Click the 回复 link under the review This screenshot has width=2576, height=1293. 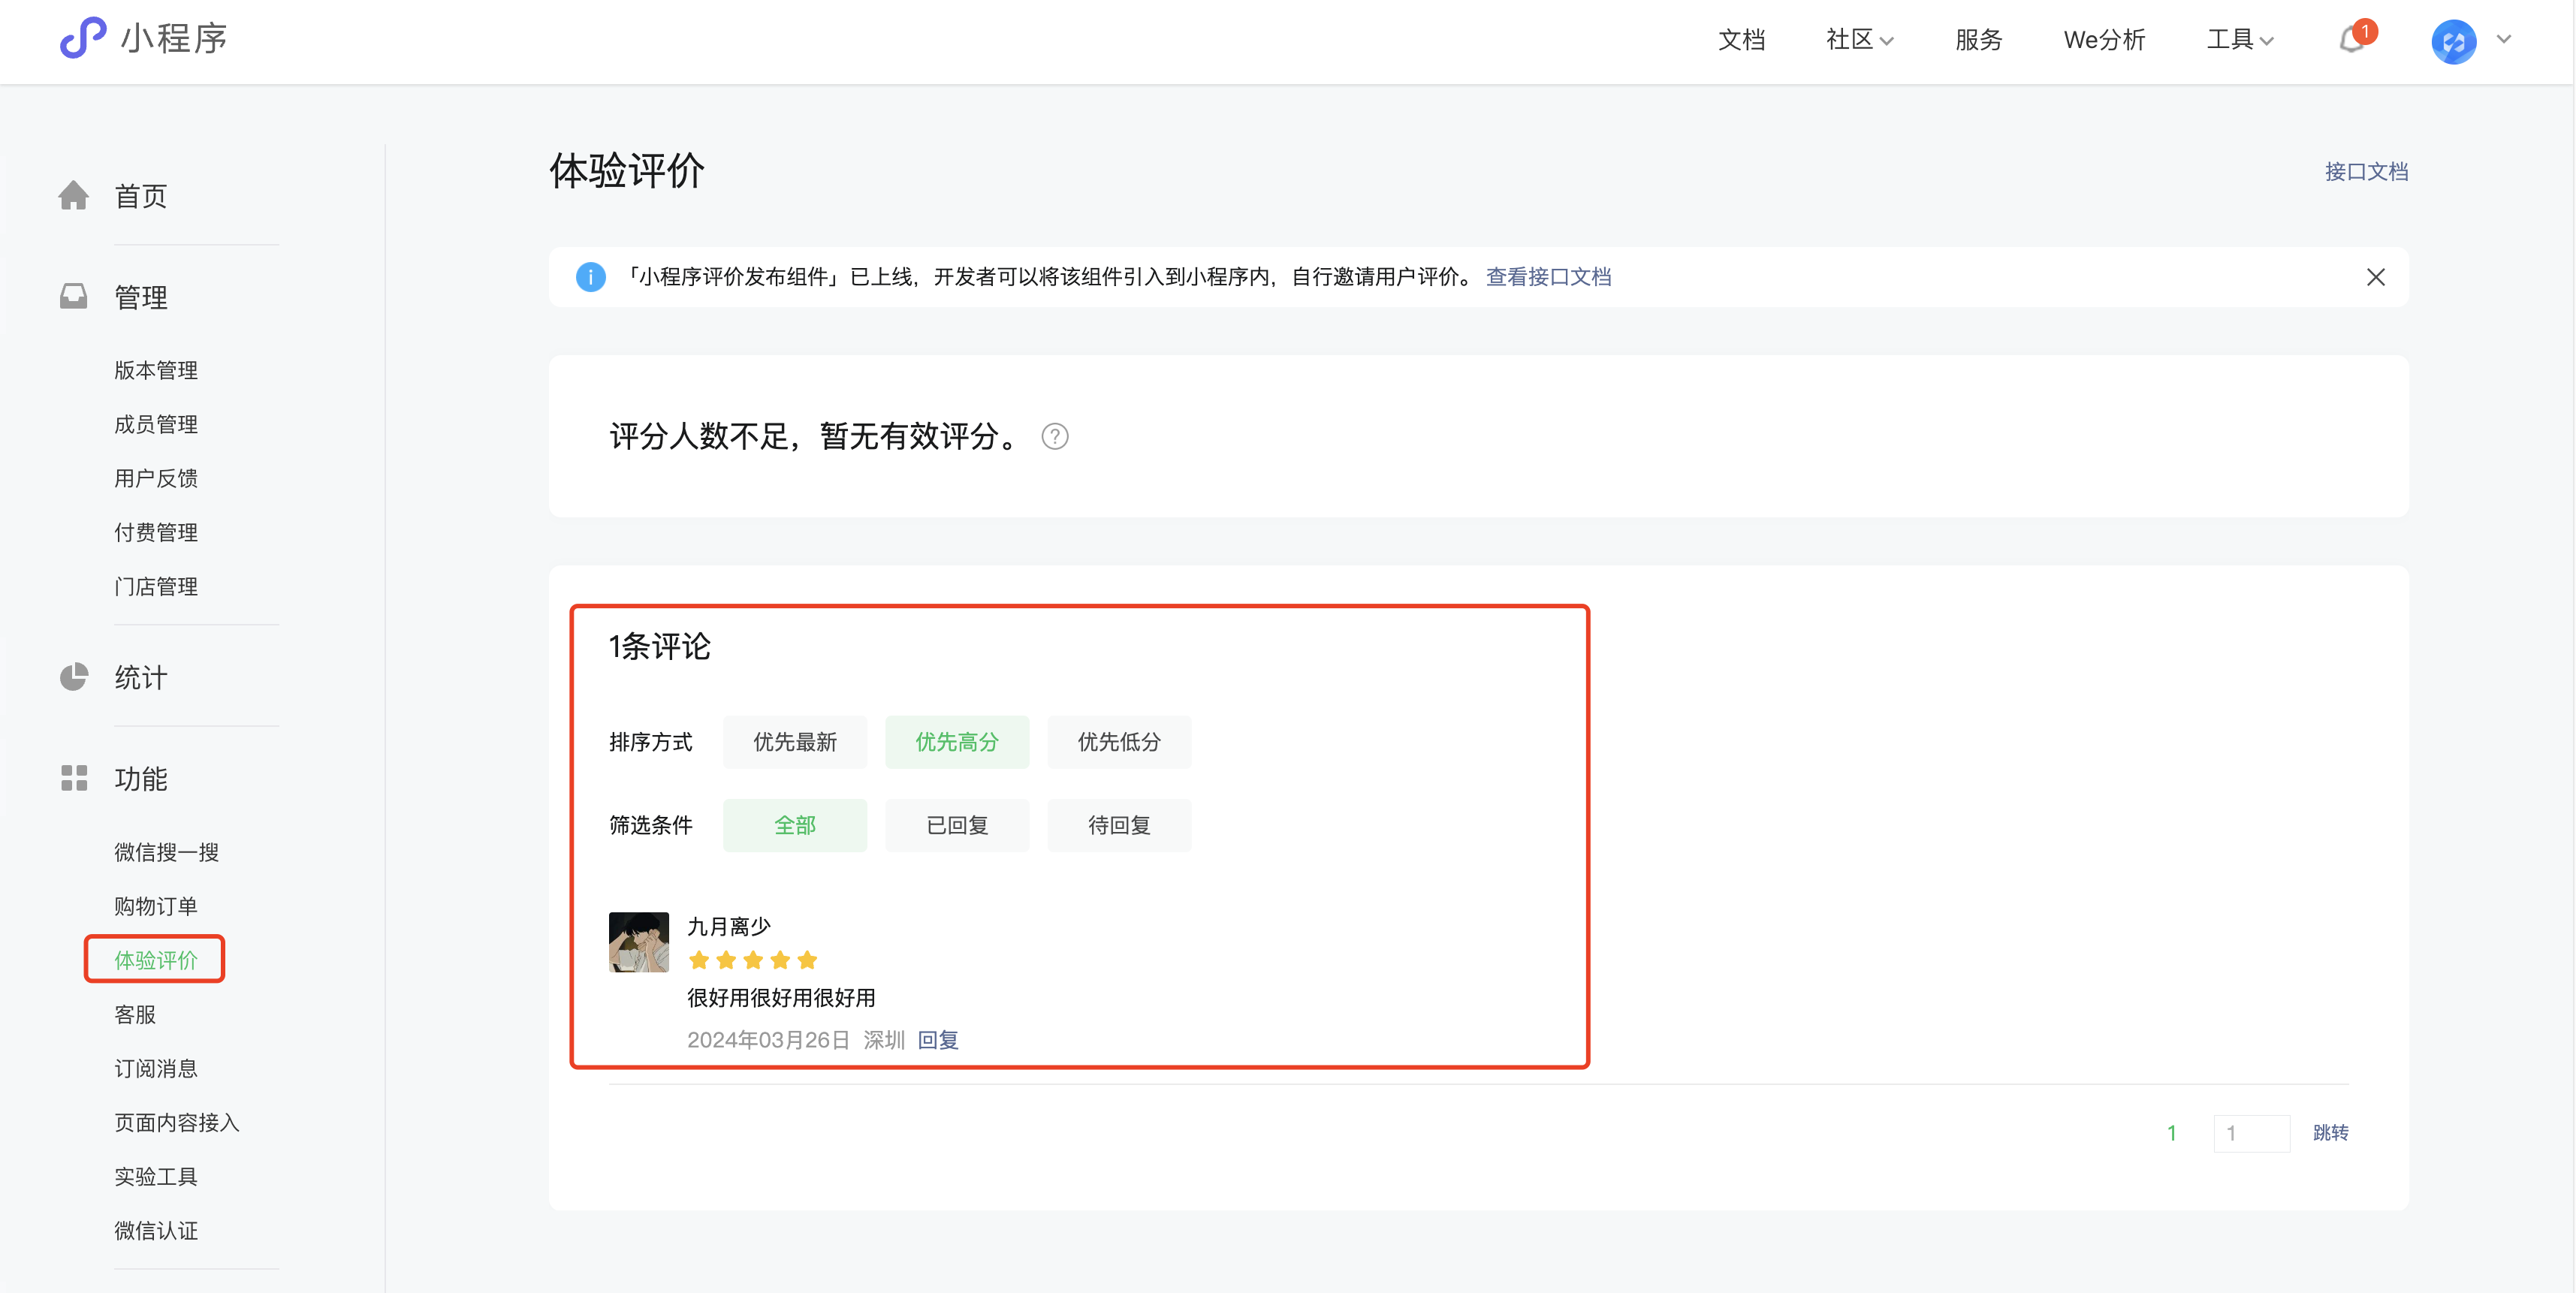click(x=937, y=1040)
